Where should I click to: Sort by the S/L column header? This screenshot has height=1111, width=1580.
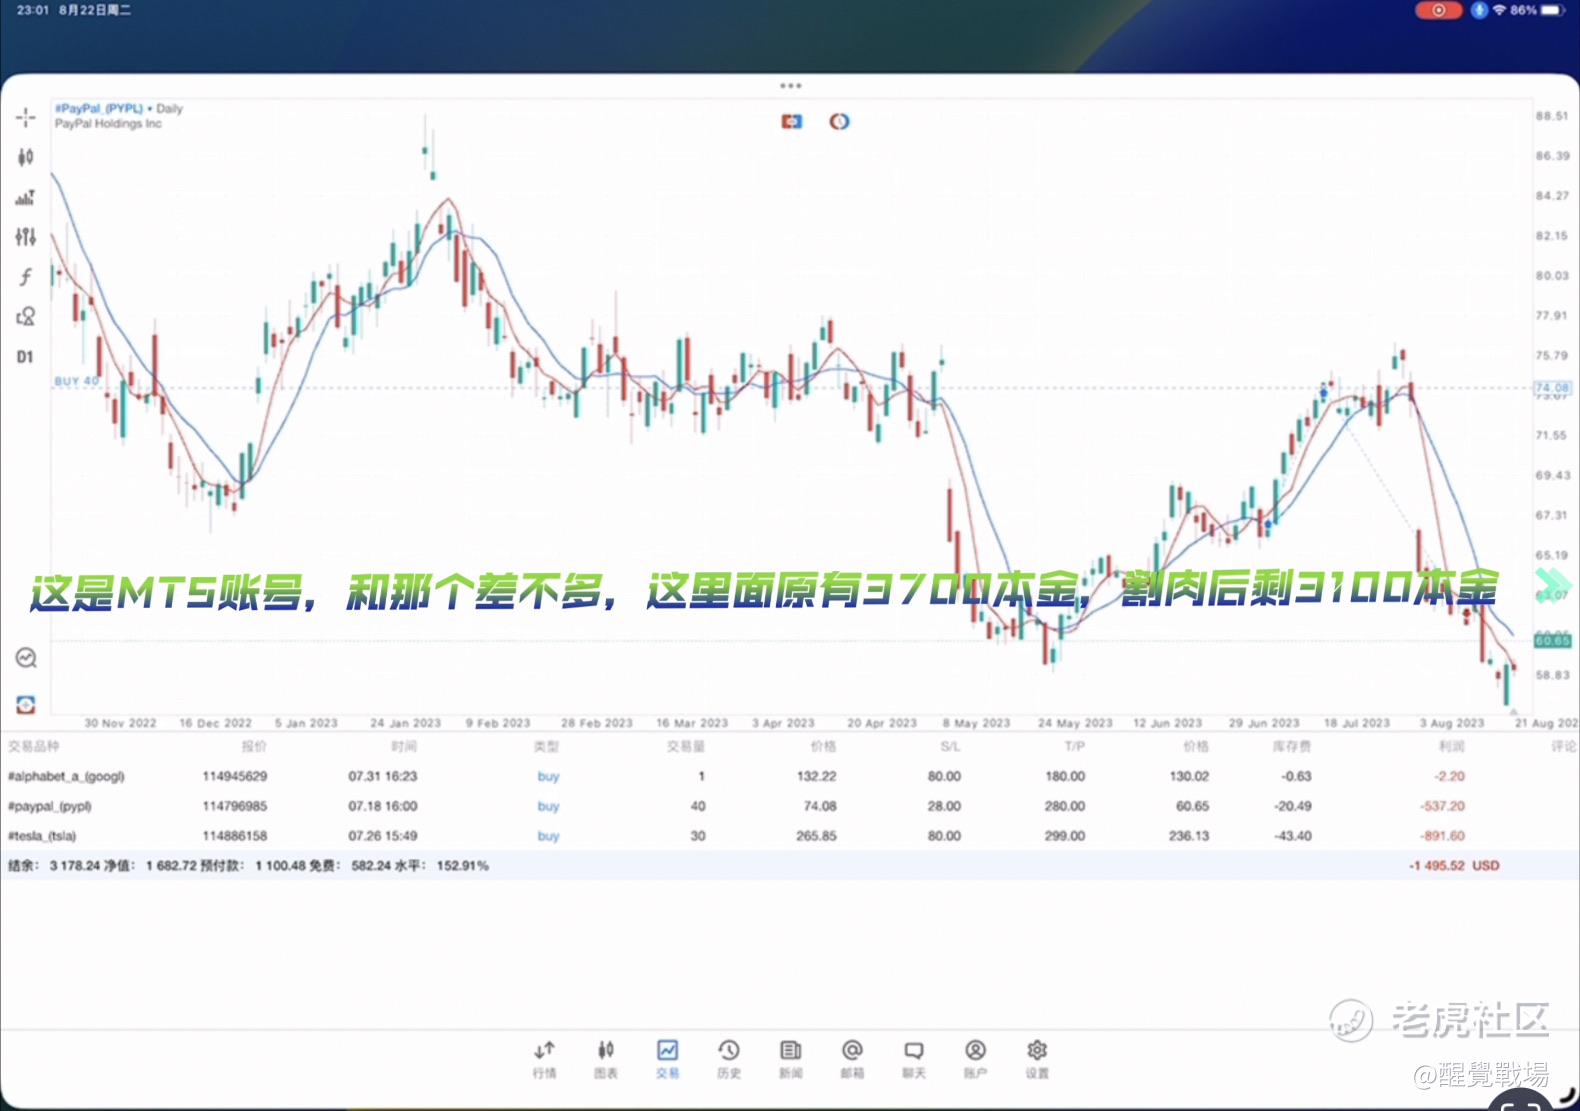click(950, 746)
